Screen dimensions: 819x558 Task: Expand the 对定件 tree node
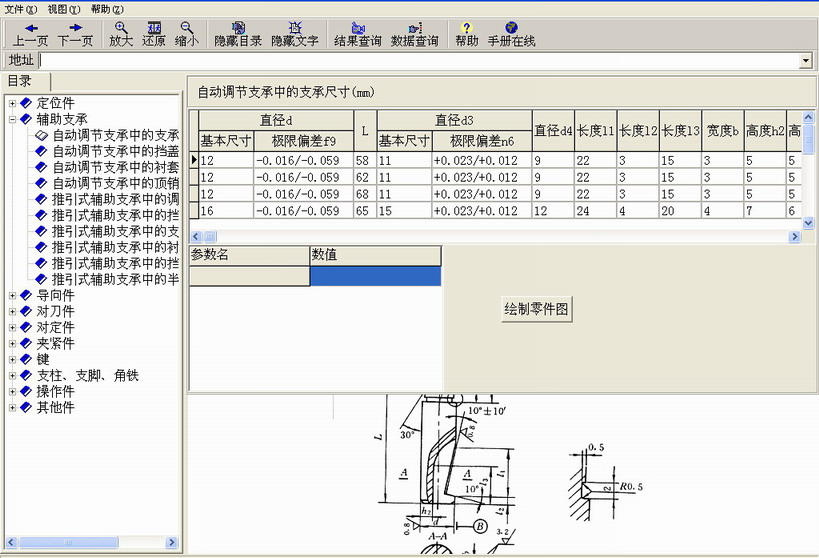(13, 328)
